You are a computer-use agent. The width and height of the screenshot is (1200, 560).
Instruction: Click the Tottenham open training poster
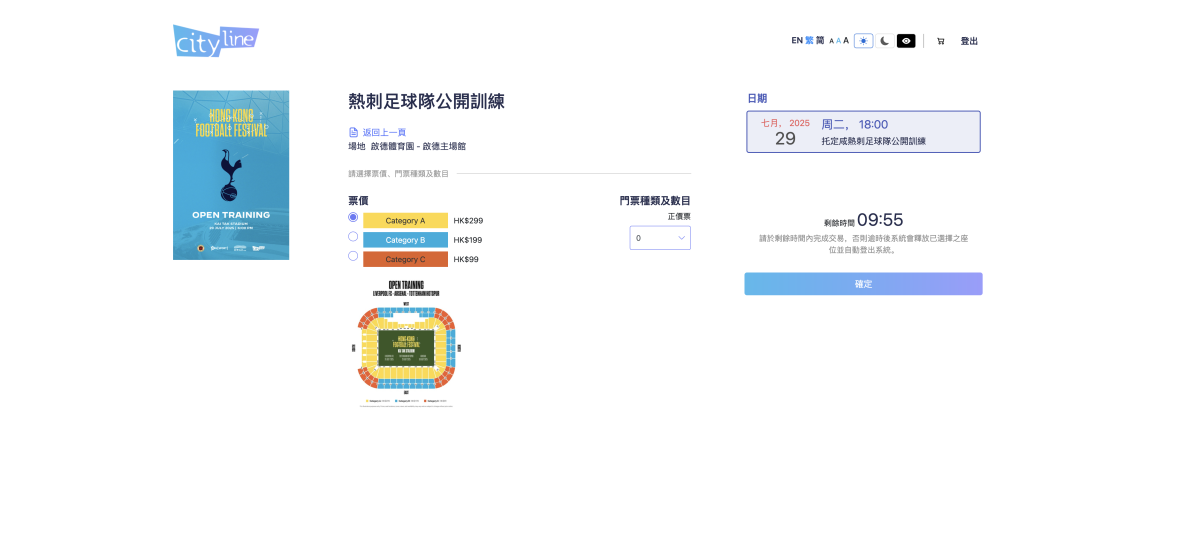click(231, 175)
